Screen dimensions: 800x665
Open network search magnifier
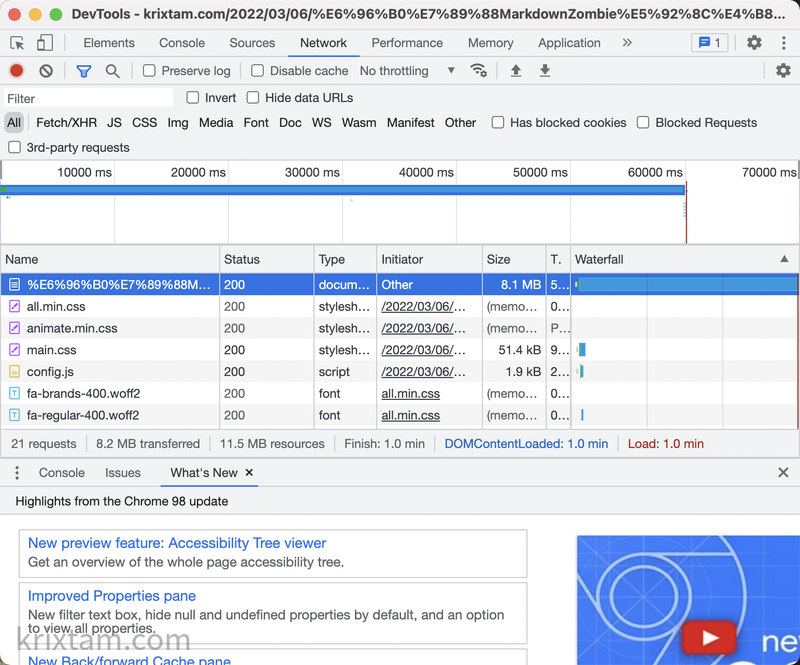[x=112, y=71]
